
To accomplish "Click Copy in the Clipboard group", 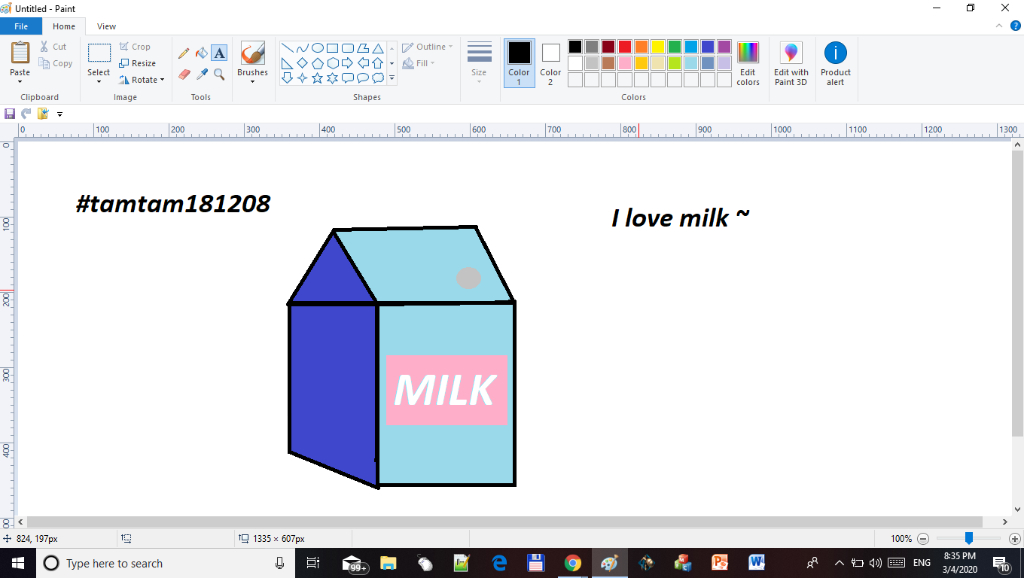I will 56,63.
